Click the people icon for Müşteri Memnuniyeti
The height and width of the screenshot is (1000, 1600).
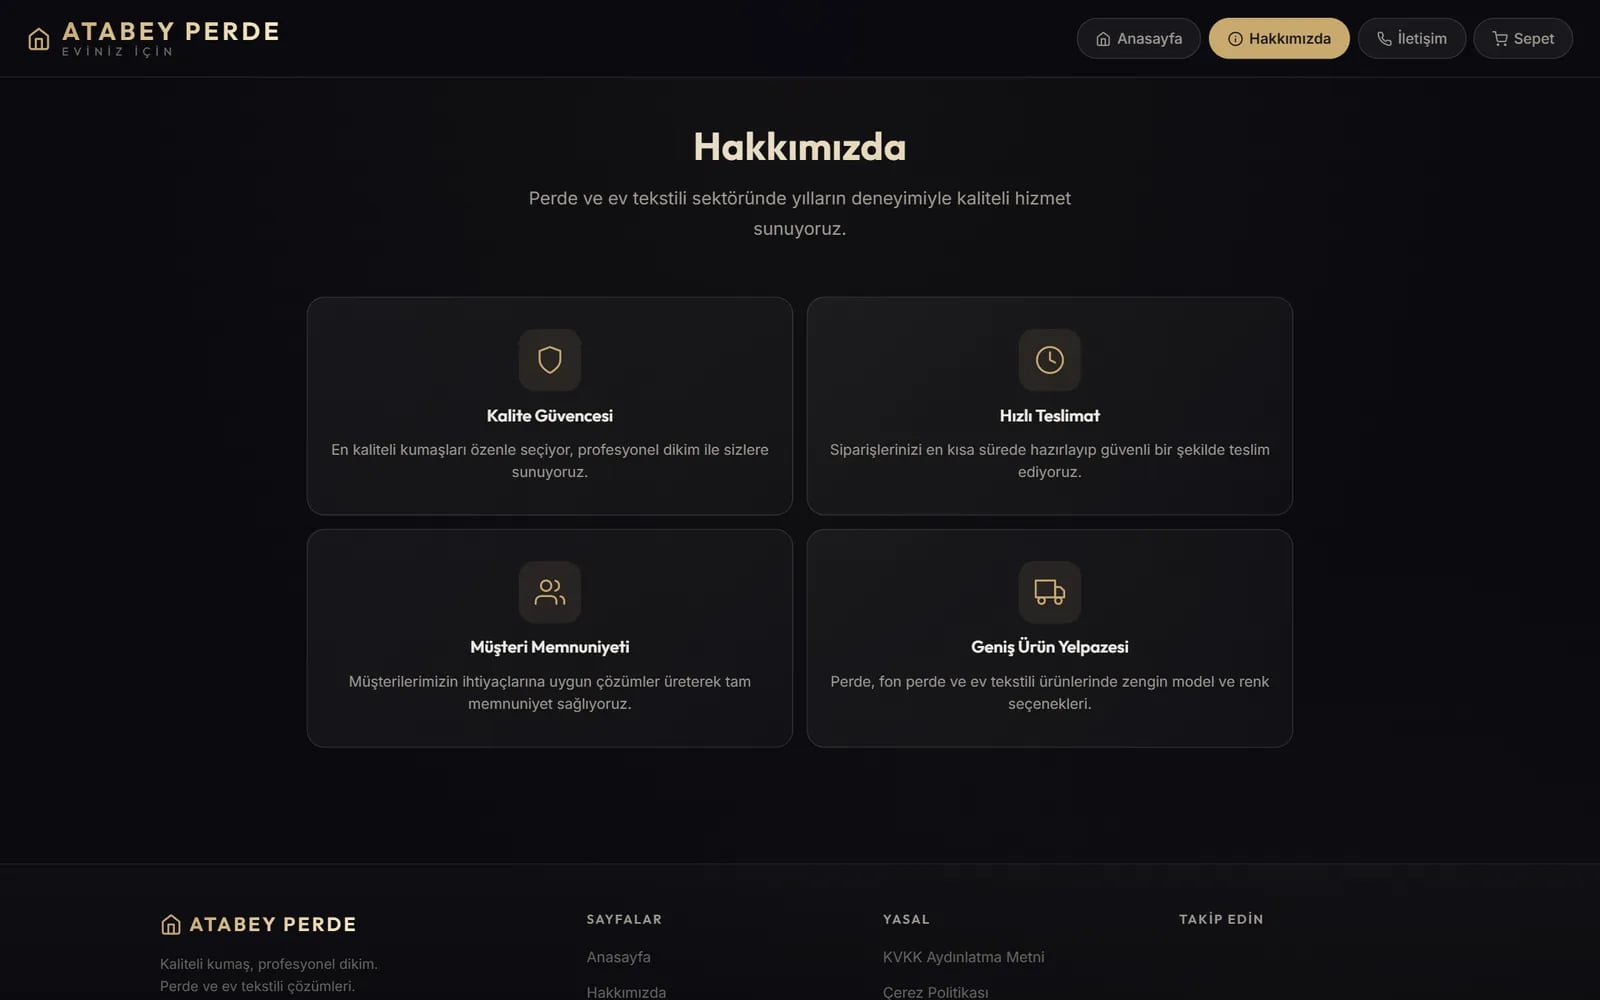(x=549, y=592)
